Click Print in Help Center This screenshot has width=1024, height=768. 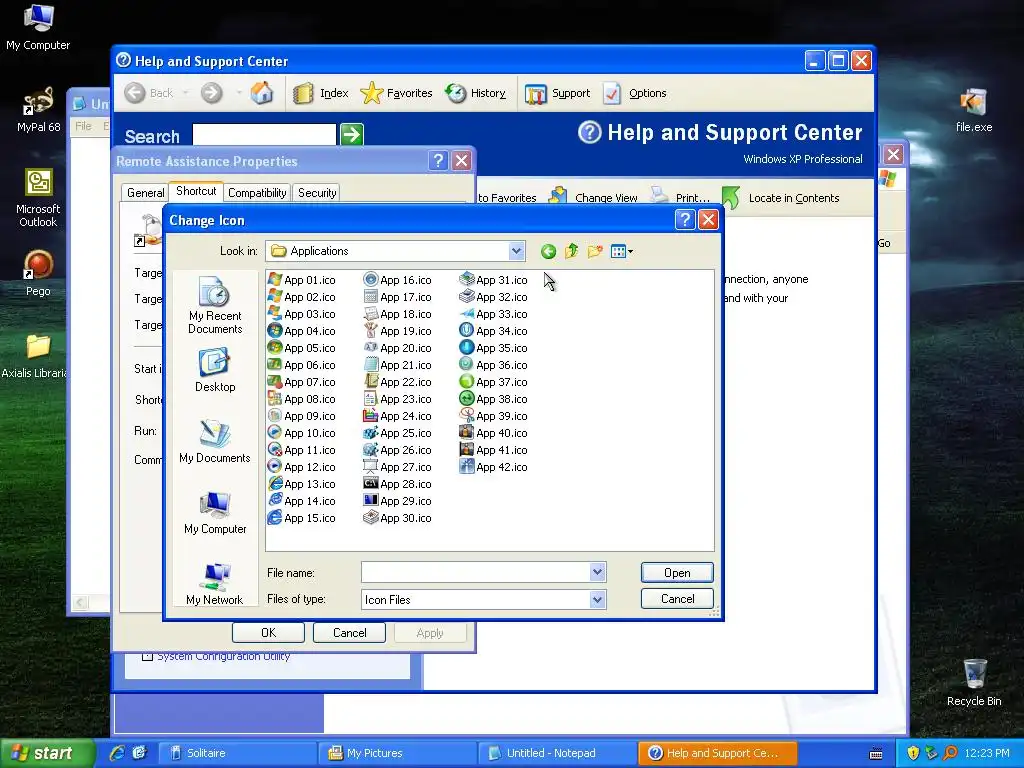tap(680, 197)
